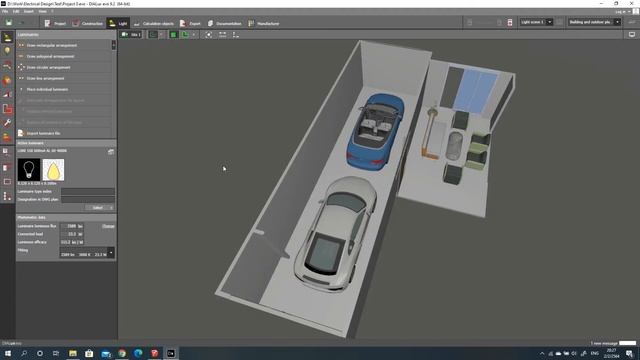Click the Change link in Photometric data
The image size is (640, 360).
click(108, 226)
